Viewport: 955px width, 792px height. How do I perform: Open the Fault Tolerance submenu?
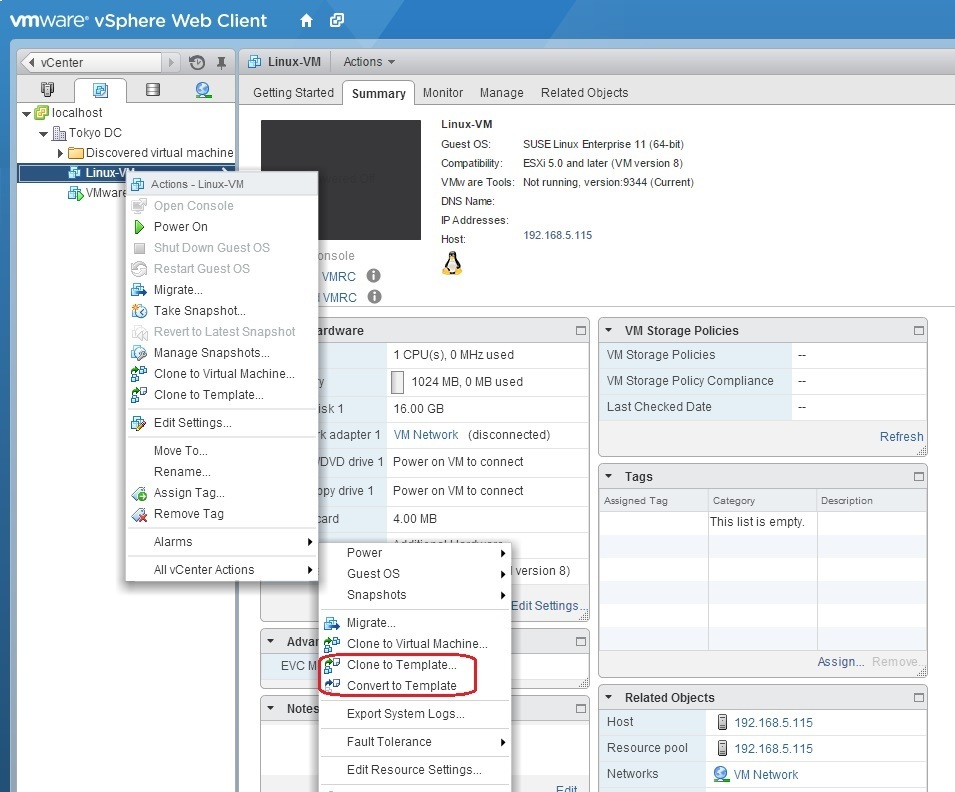coord(415,741)
